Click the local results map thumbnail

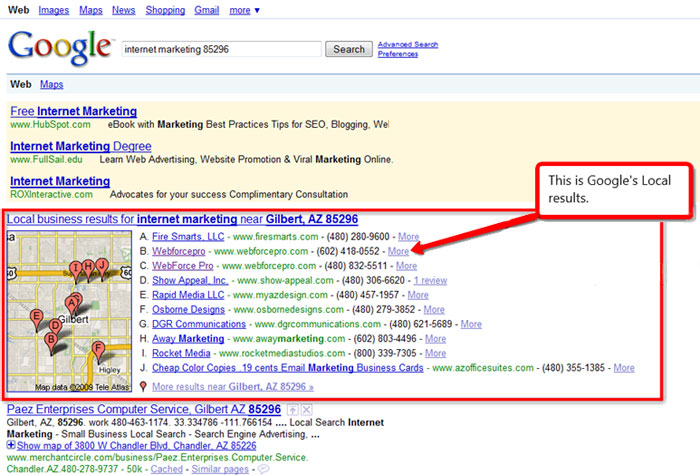tap(69, 311)
